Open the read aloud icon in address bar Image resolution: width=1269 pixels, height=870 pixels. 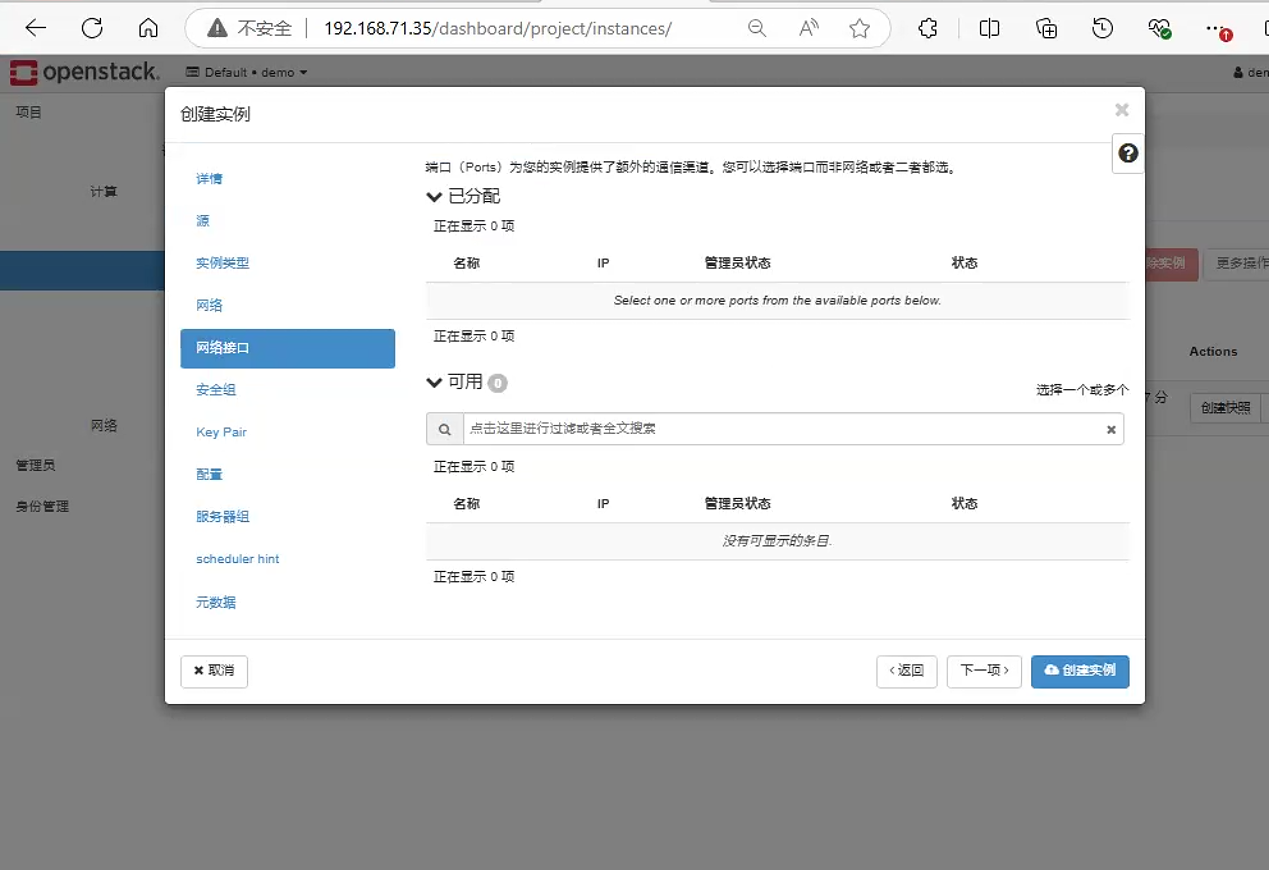click(x=809, y=29)
